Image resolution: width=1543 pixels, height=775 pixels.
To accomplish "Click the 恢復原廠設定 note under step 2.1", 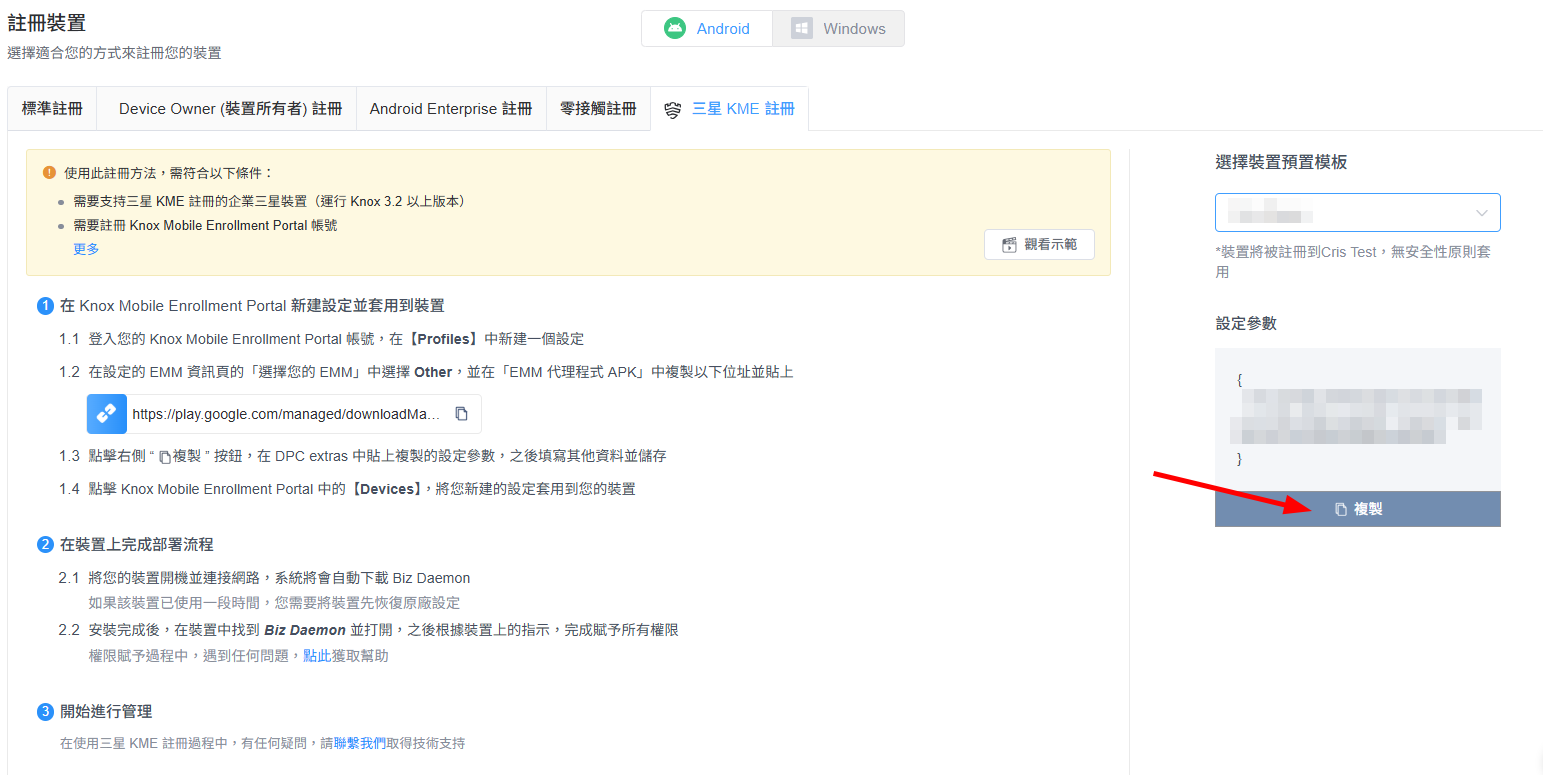I will click(x=274, y=603).
